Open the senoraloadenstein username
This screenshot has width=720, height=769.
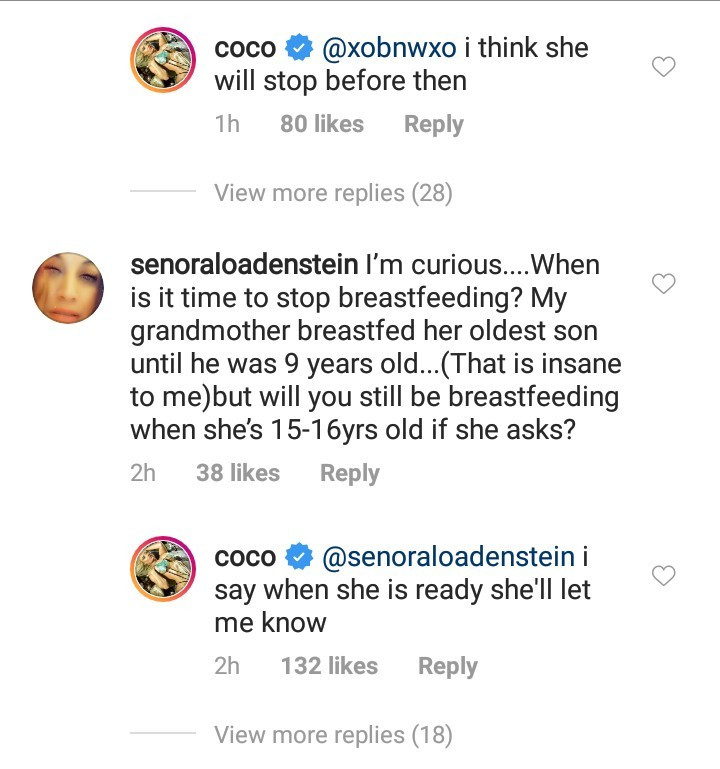[x=244, y=266]
